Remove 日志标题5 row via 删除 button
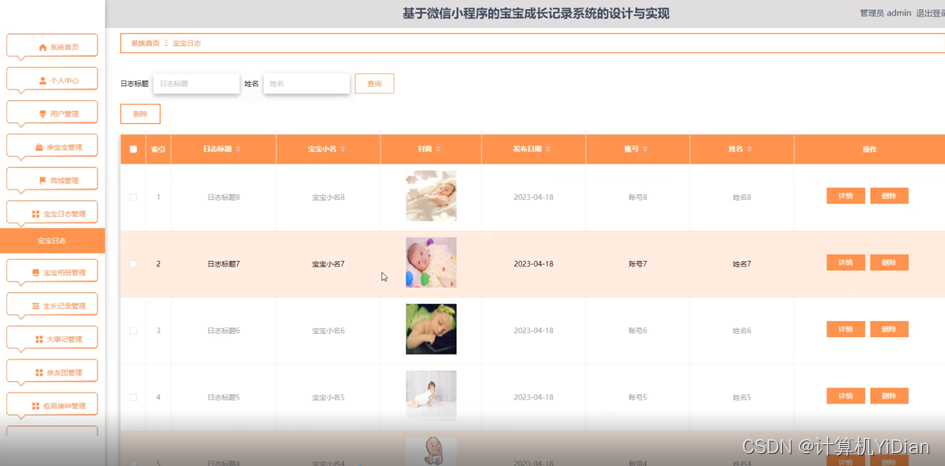 coord(889,396)
